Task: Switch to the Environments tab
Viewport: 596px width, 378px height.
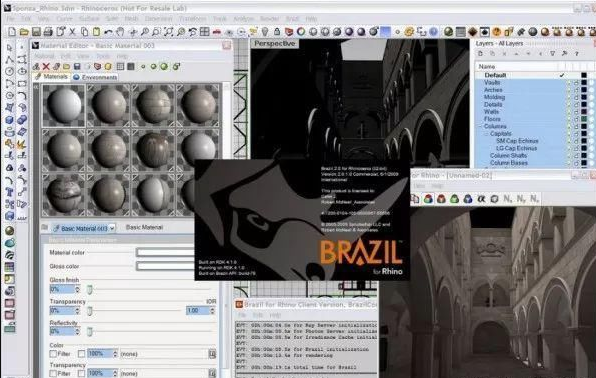Action: (95, 77)
